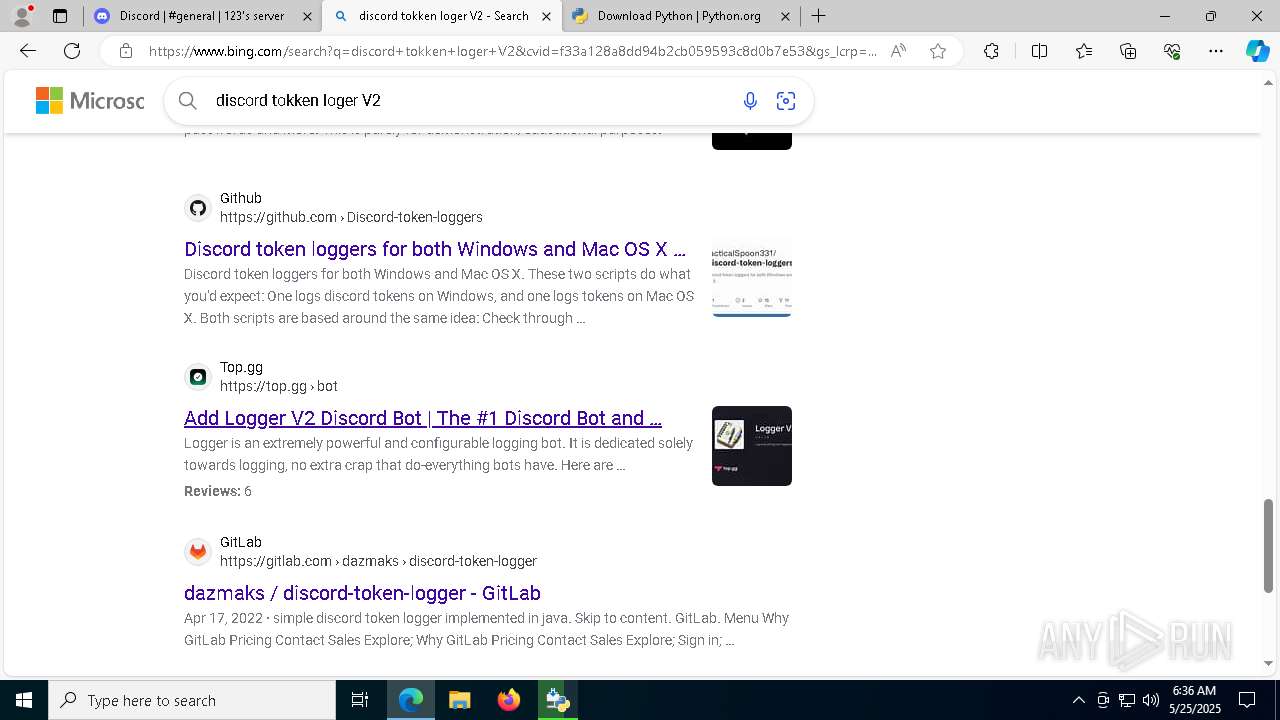Open the Favorites list
Screen dimensions: 1280x720
click(x=1084, y=51)
